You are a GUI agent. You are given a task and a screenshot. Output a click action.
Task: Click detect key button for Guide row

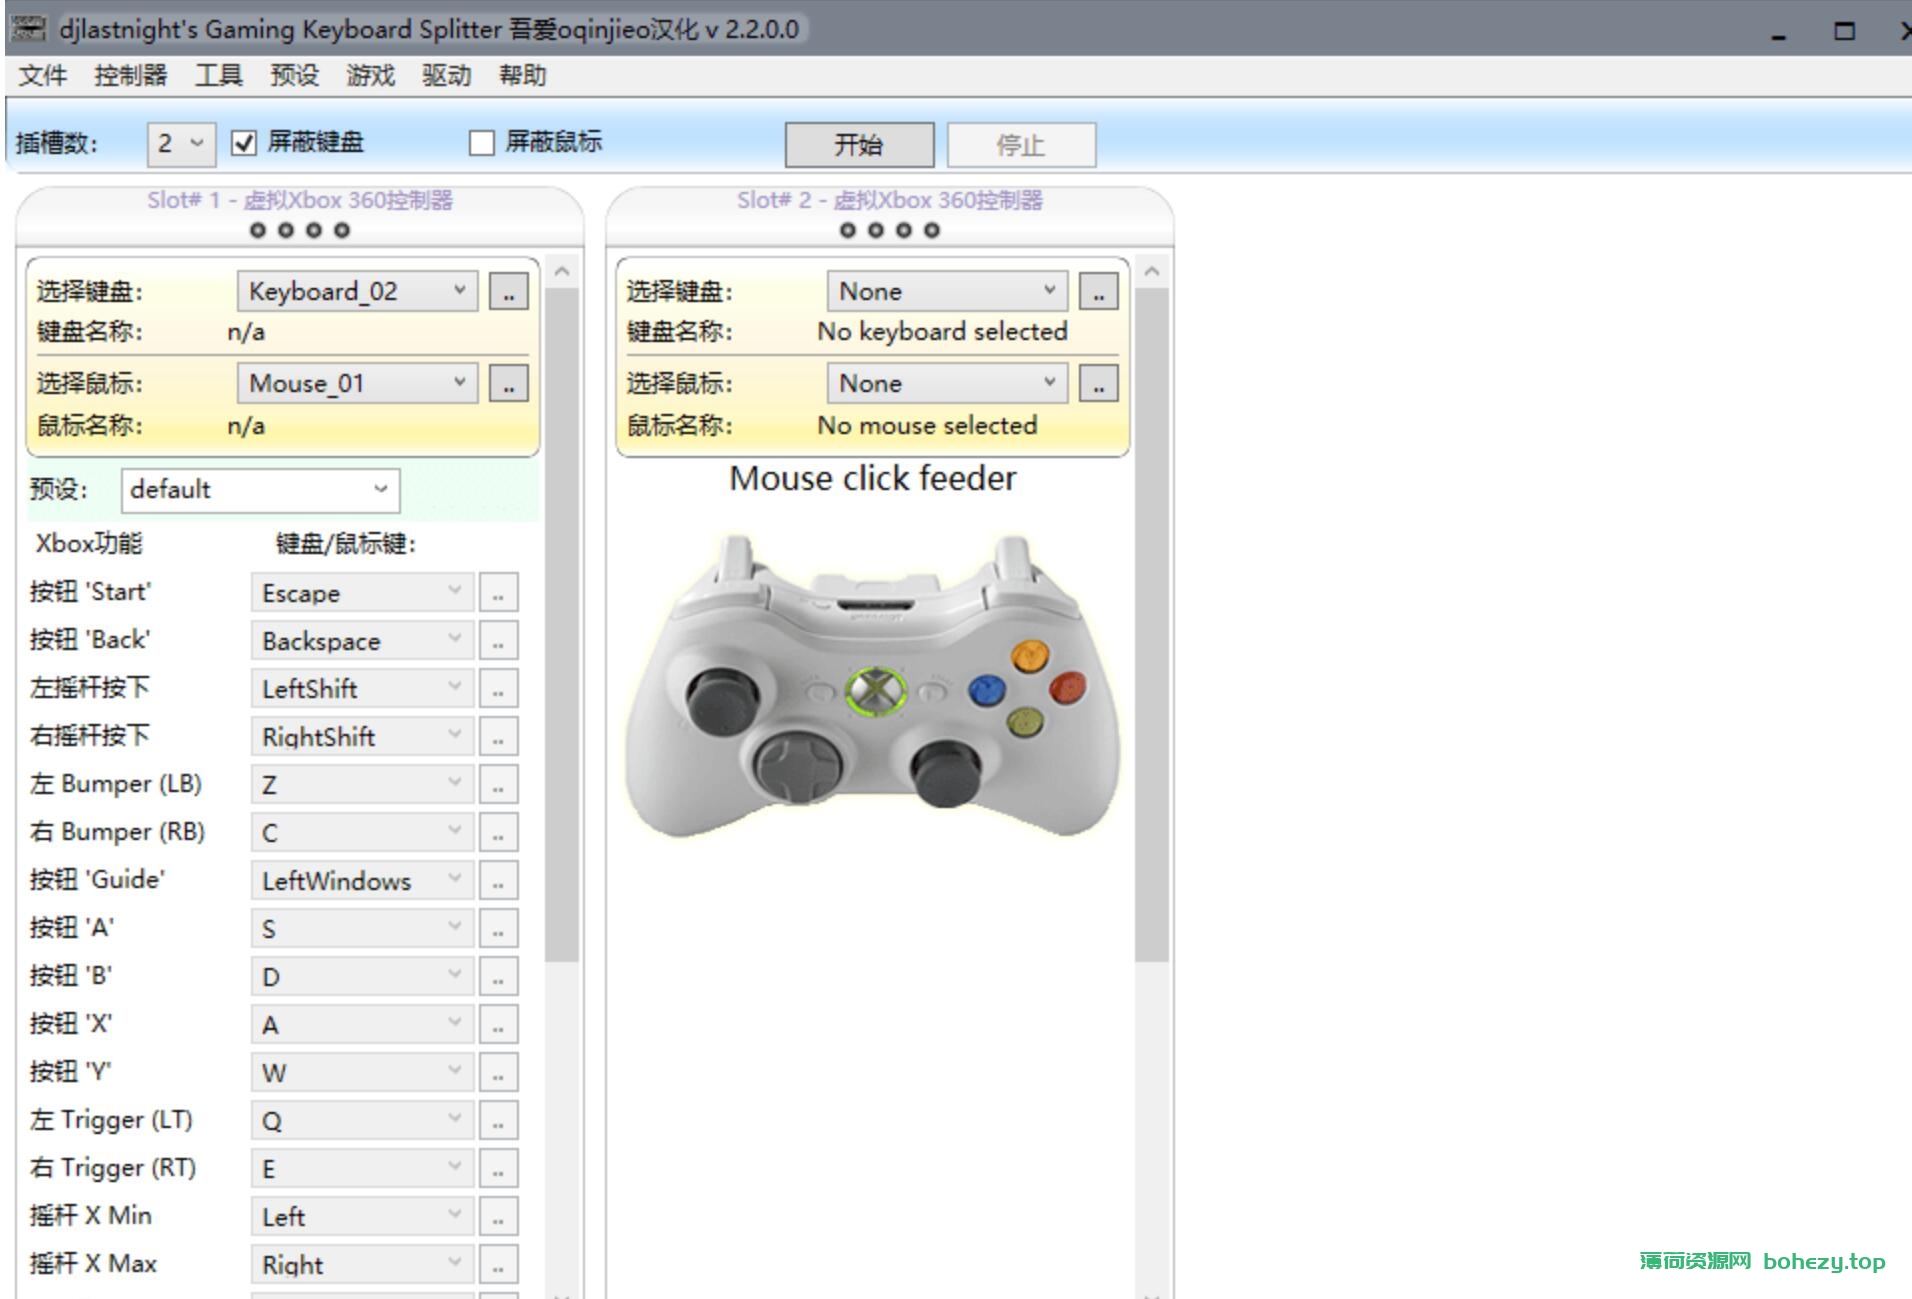tap(498, 880)
